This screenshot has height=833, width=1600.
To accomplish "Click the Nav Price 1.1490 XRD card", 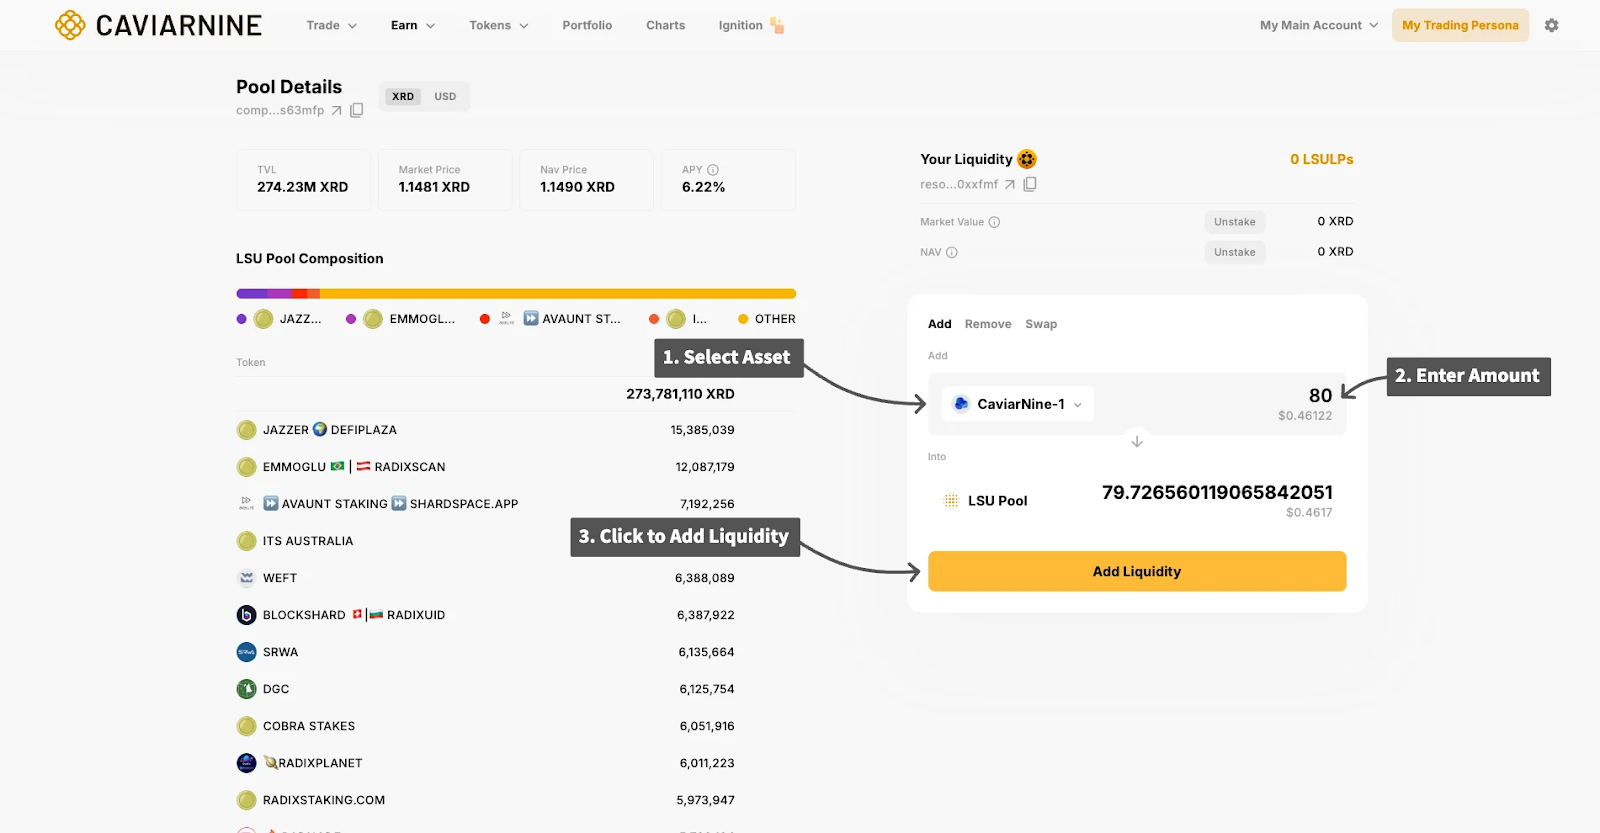I will pyautogui.click(x=587, y=180).
